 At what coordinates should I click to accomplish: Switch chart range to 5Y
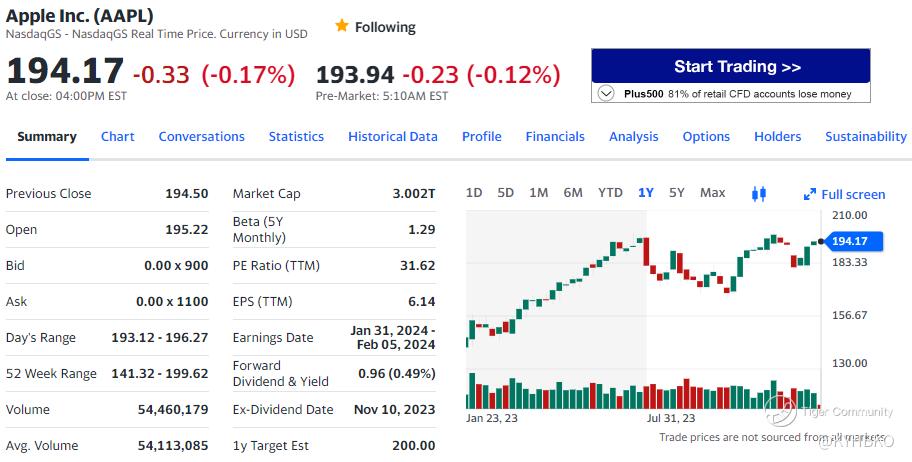pyautogui.click(x=677, y=193)
